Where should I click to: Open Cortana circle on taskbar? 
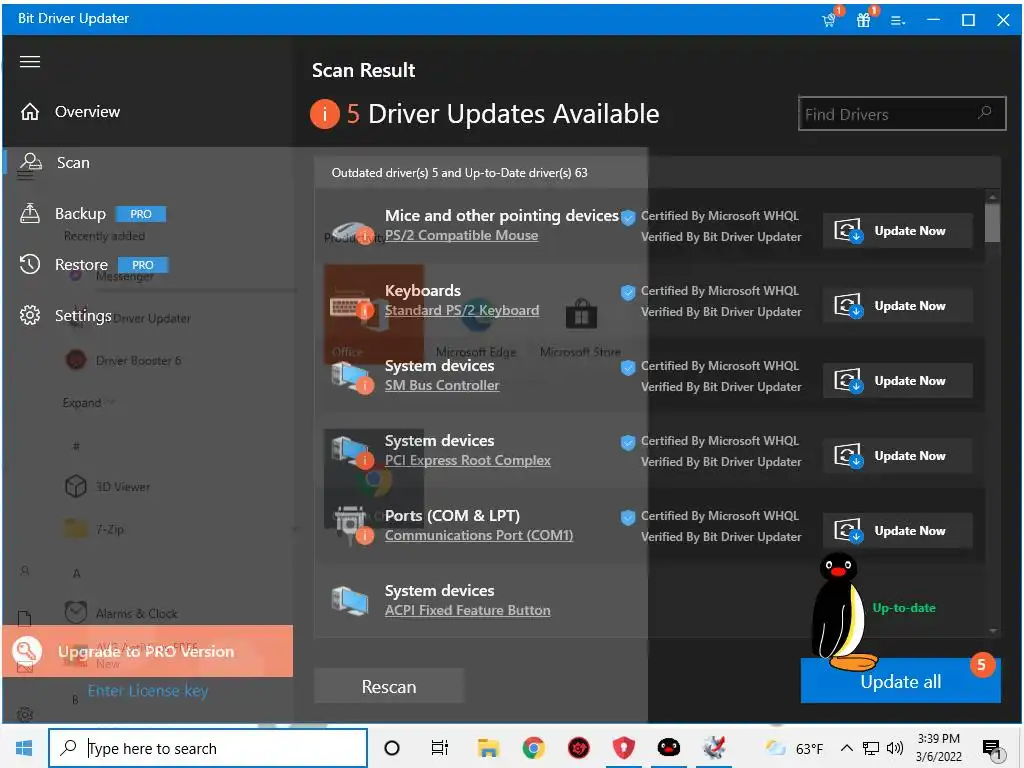[x=392, y=748]
